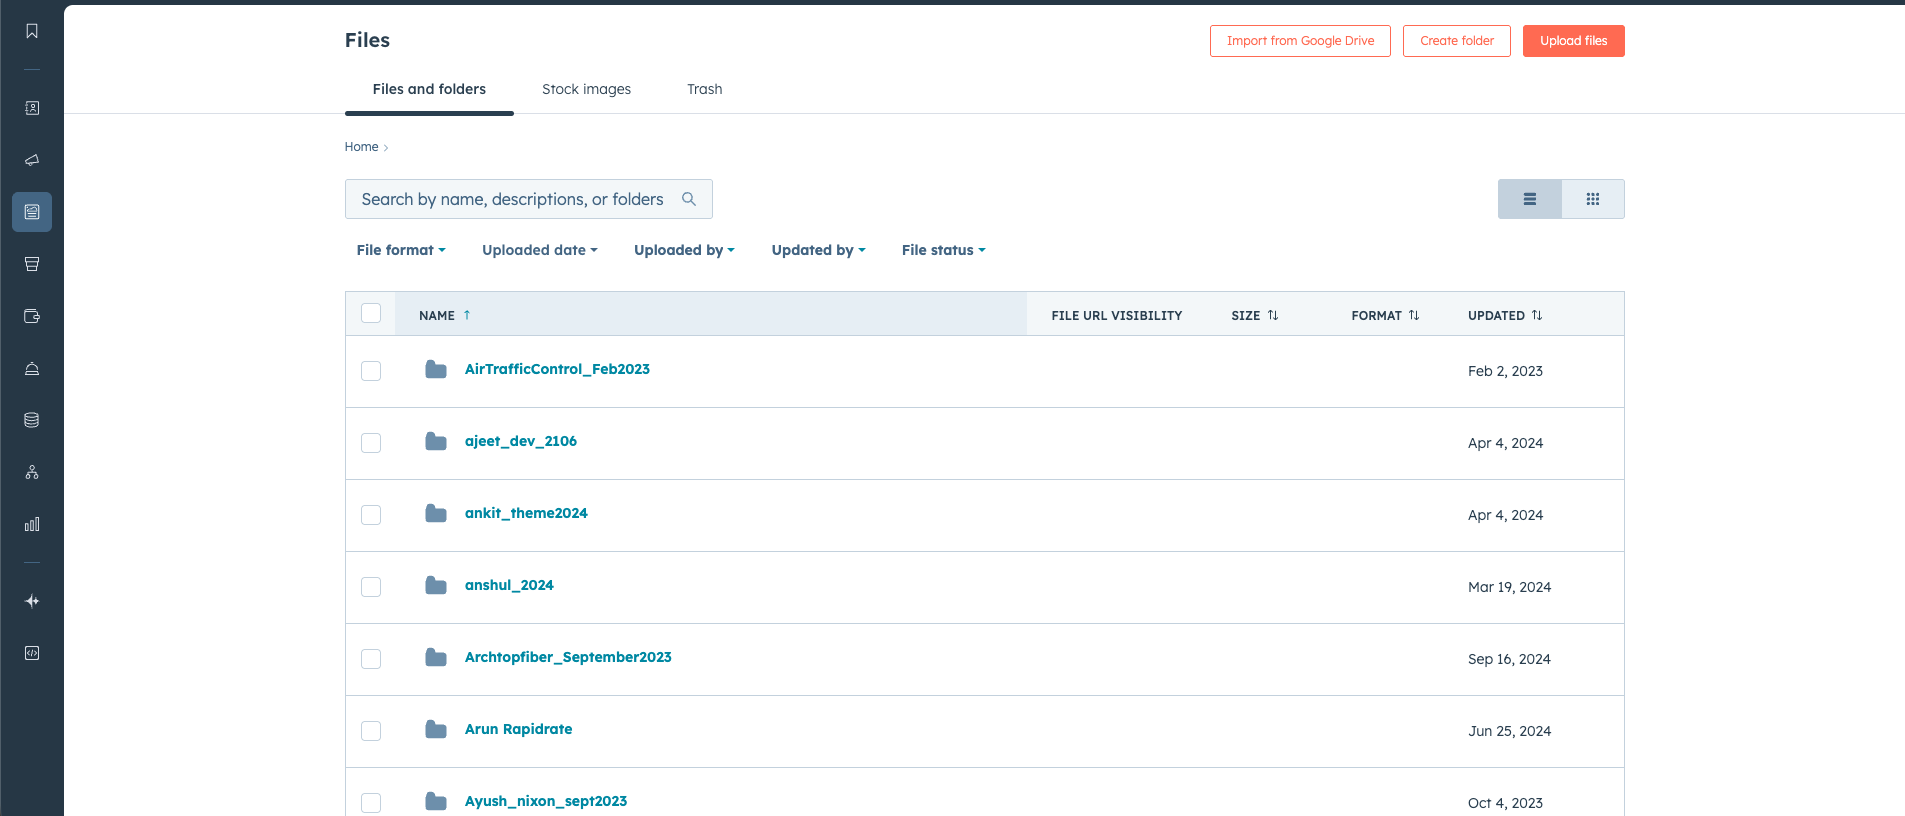Switch to grid view
This screenshot has width=1905, height=816.
(x=1593, y=199)
